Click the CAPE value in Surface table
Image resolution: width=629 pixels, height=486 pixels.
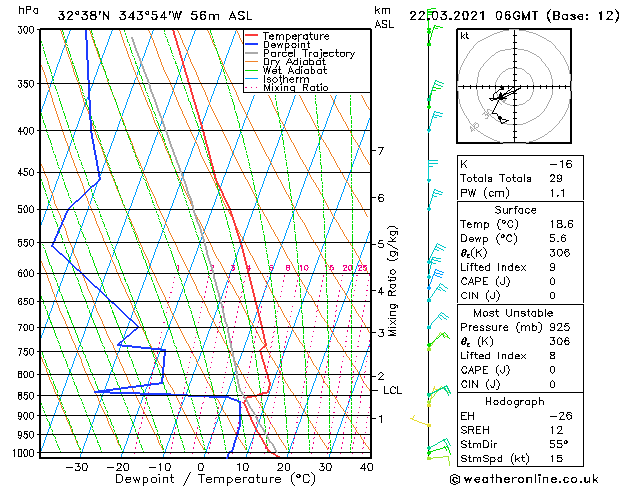pos(552,281)
